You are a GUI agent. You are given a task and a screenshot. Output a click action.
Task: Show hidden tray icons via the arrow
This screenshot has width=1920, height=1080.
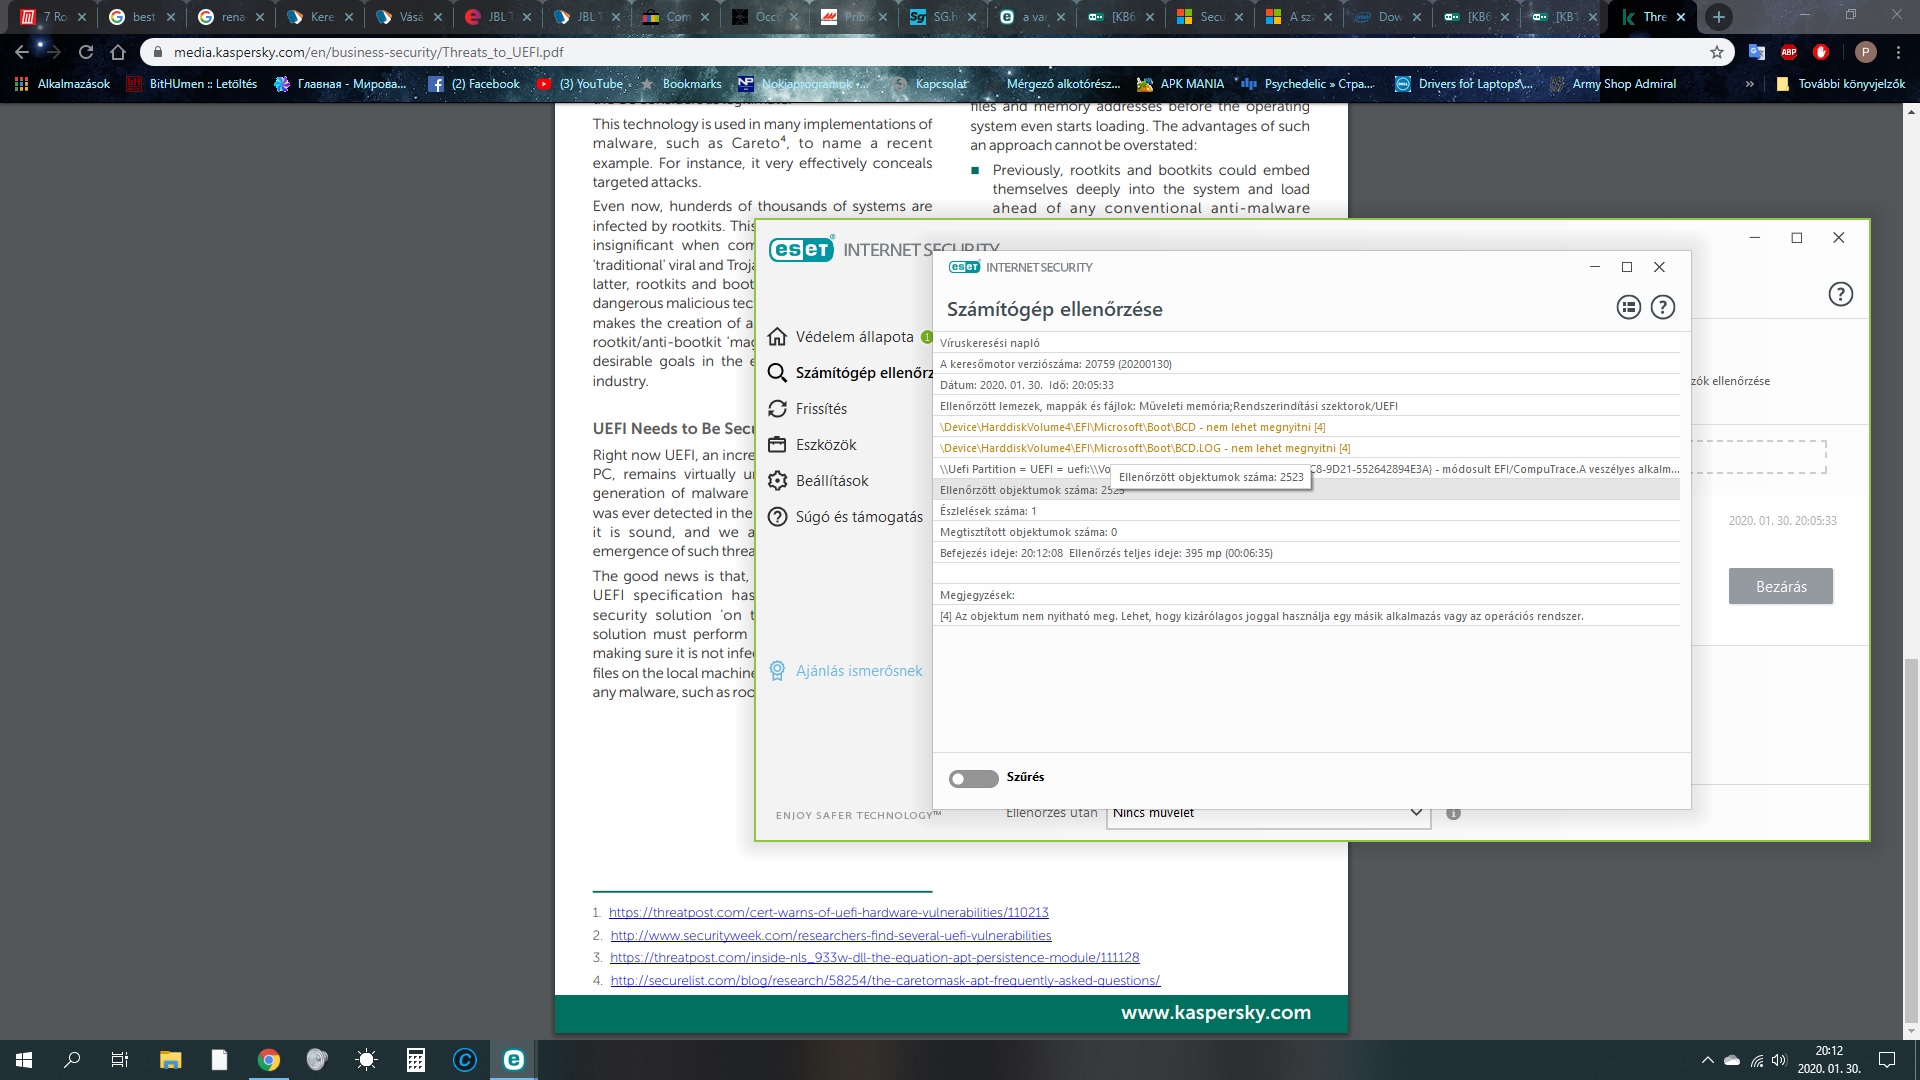(x=1708, y=1059)
